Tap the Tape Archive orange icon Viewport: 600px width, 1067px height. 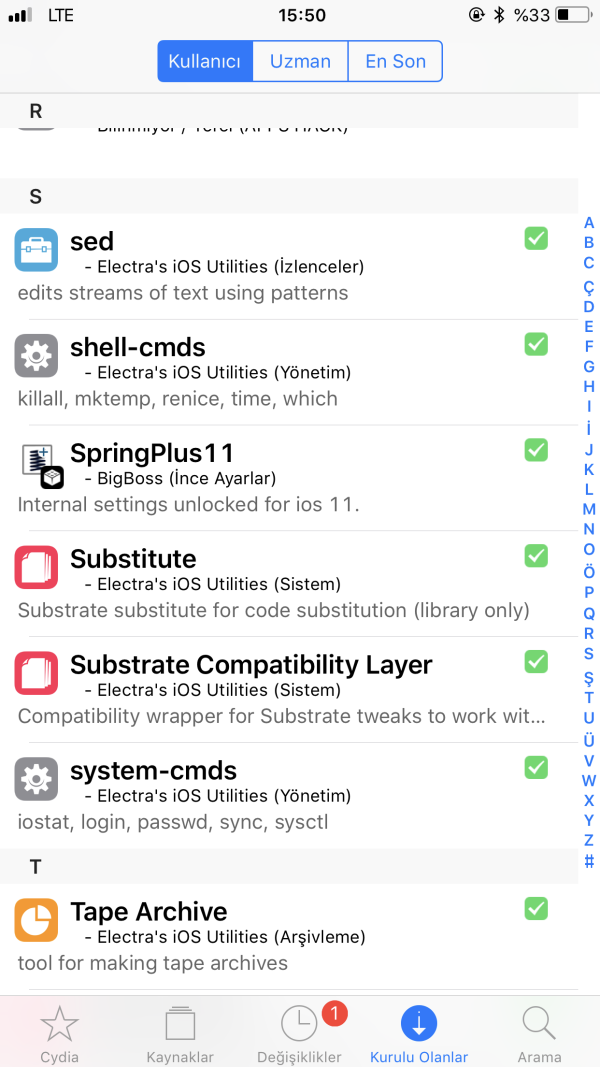[36, 921]
